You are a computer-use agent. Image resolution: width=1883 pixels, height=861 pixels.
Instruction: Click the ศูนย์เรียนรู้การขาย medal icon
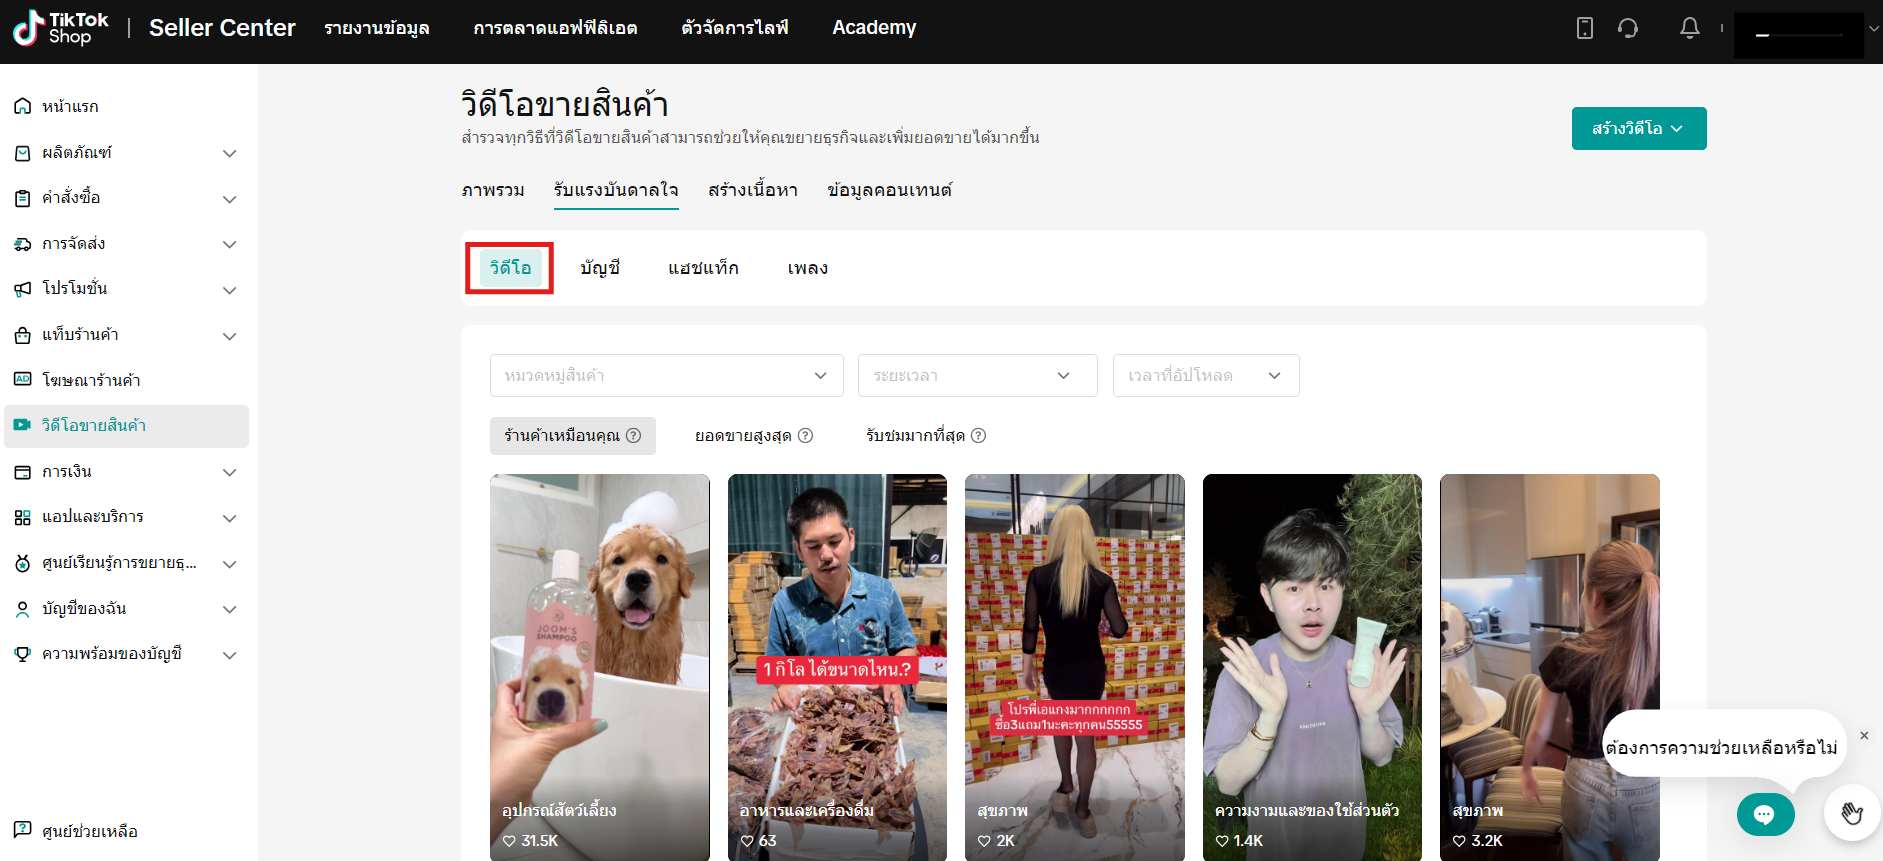pyautogui.click(x=23, y=563)
